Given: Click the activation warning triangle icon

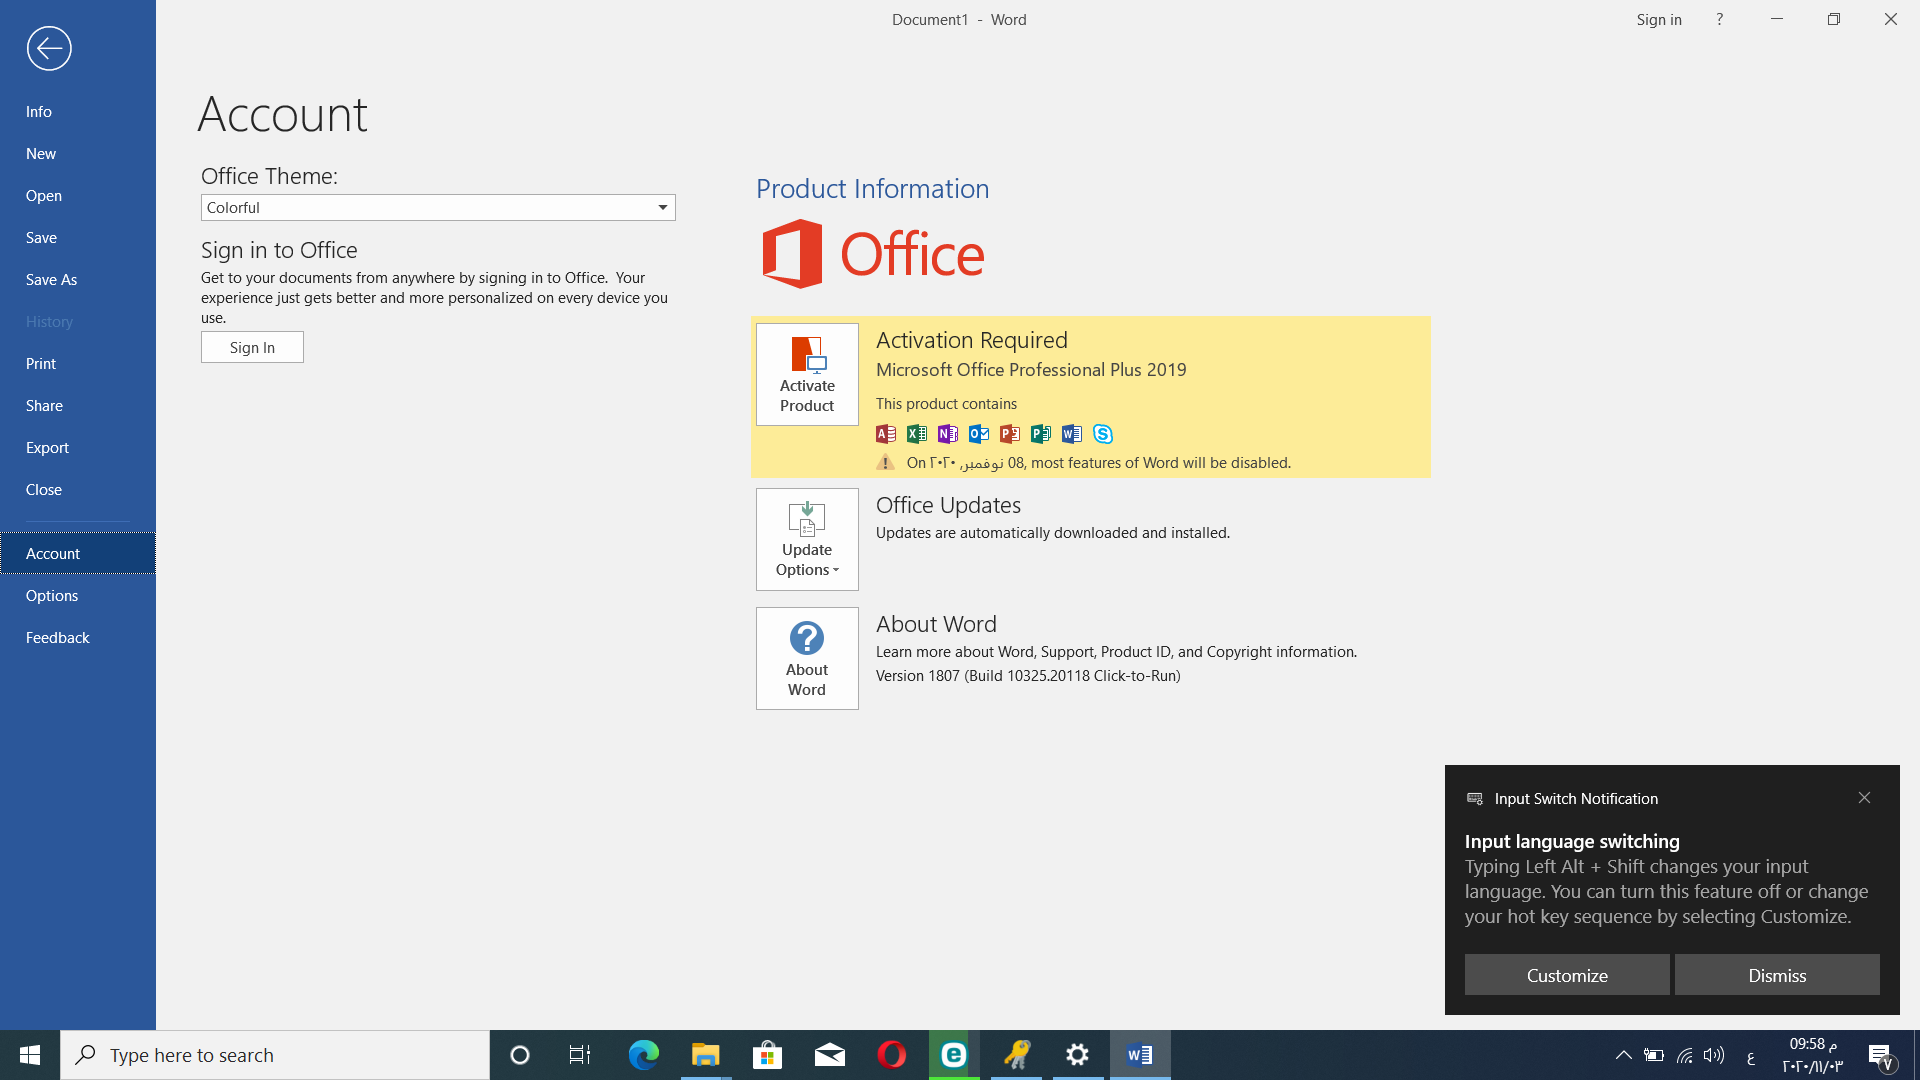Looking at the screenshot, I should [885, 462].
